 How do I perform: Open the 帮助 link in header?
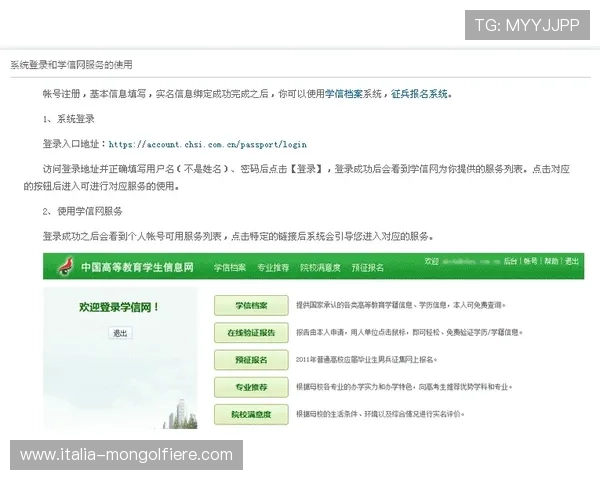(551, 261)
